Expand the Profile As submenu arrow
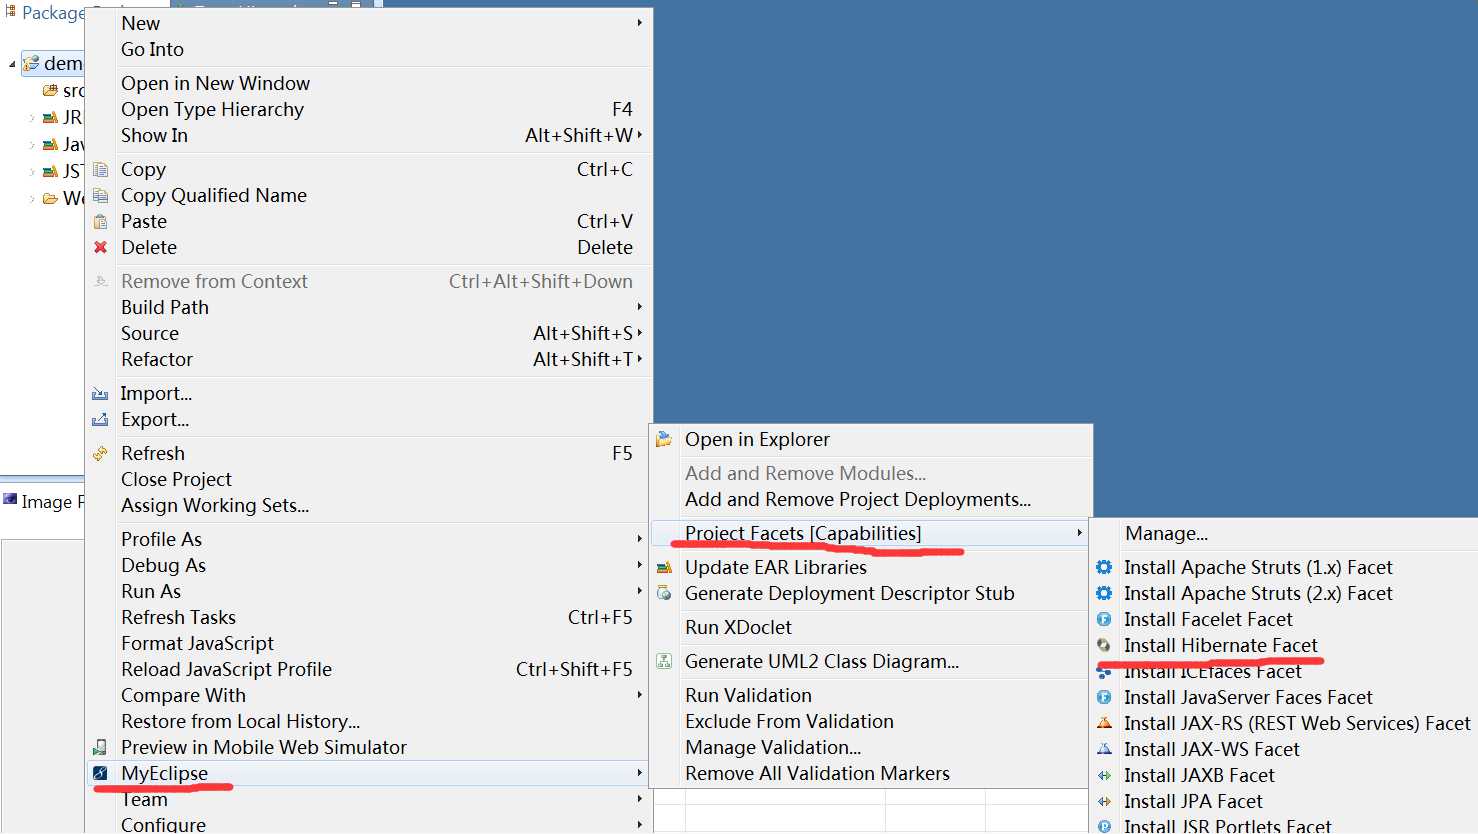 tap(640, 538)
